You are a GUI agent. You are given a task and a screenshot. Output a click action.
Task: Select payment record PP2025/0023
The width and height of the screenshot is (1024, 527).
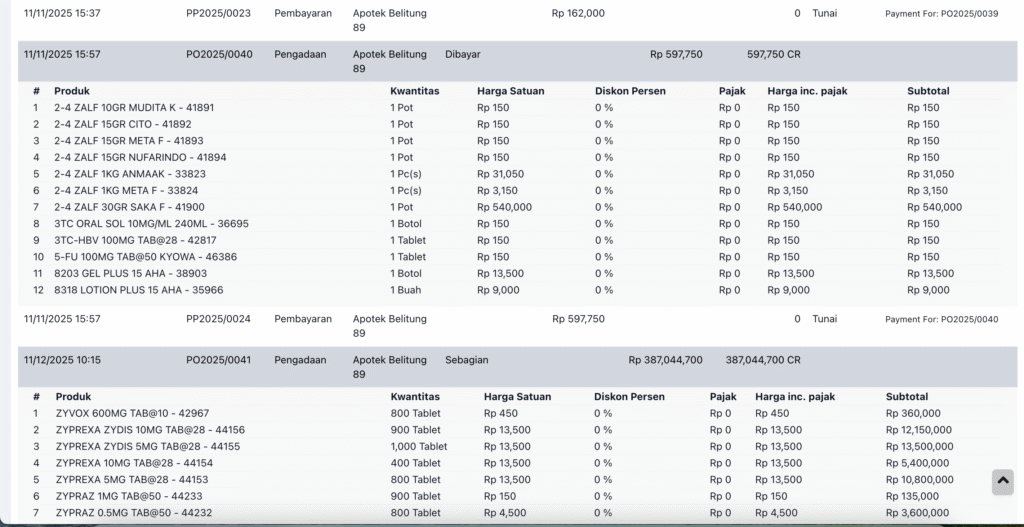(218, 14)
